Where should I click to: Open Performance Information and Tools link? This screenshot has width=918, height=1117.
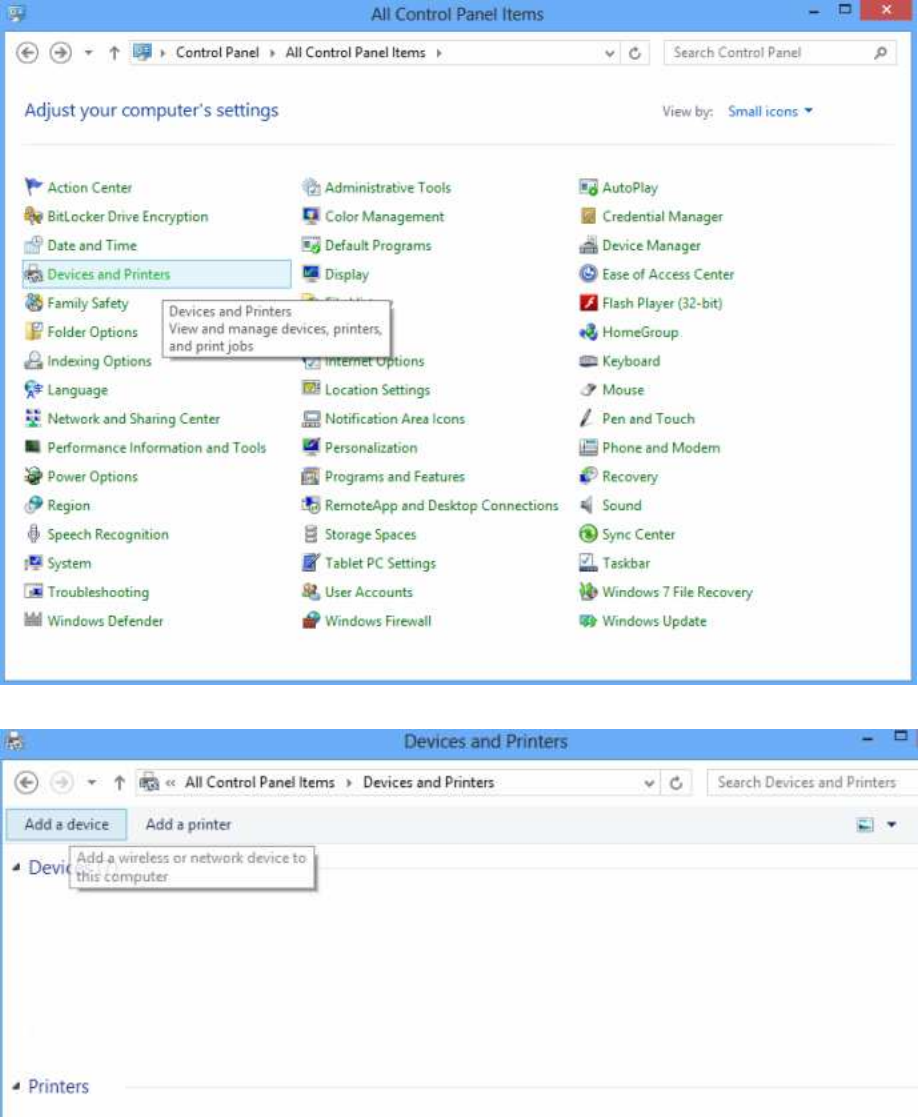[157, 447]
